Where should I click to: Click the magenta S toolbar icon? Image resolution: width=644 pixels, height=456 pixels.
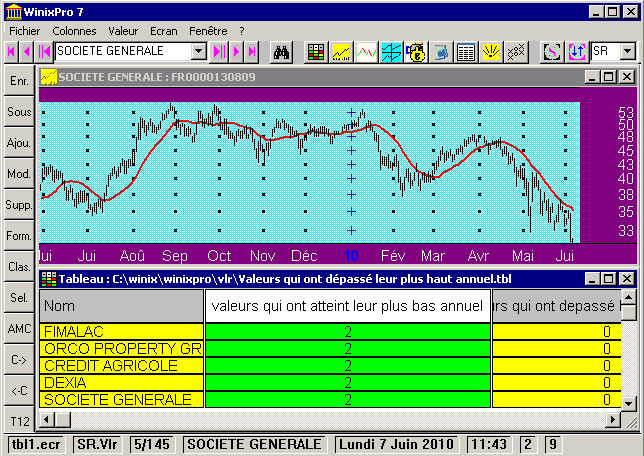pos(552,52)
